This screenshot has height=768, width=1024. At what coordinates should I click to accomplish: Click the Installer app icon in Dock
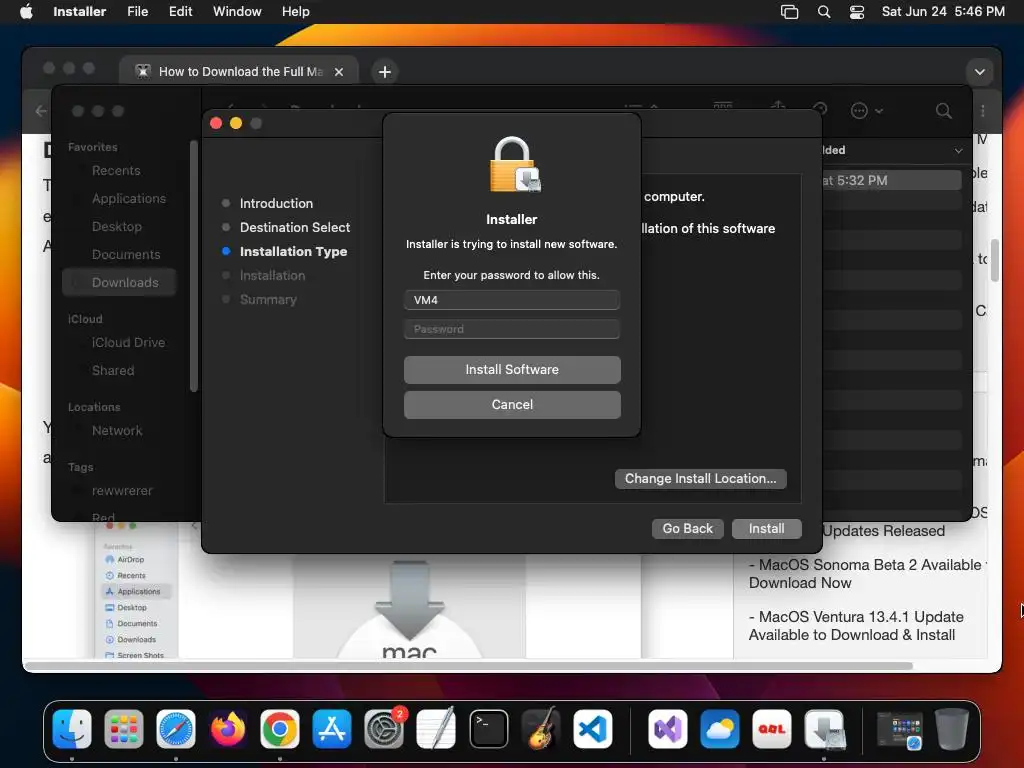tap(824, 728)
